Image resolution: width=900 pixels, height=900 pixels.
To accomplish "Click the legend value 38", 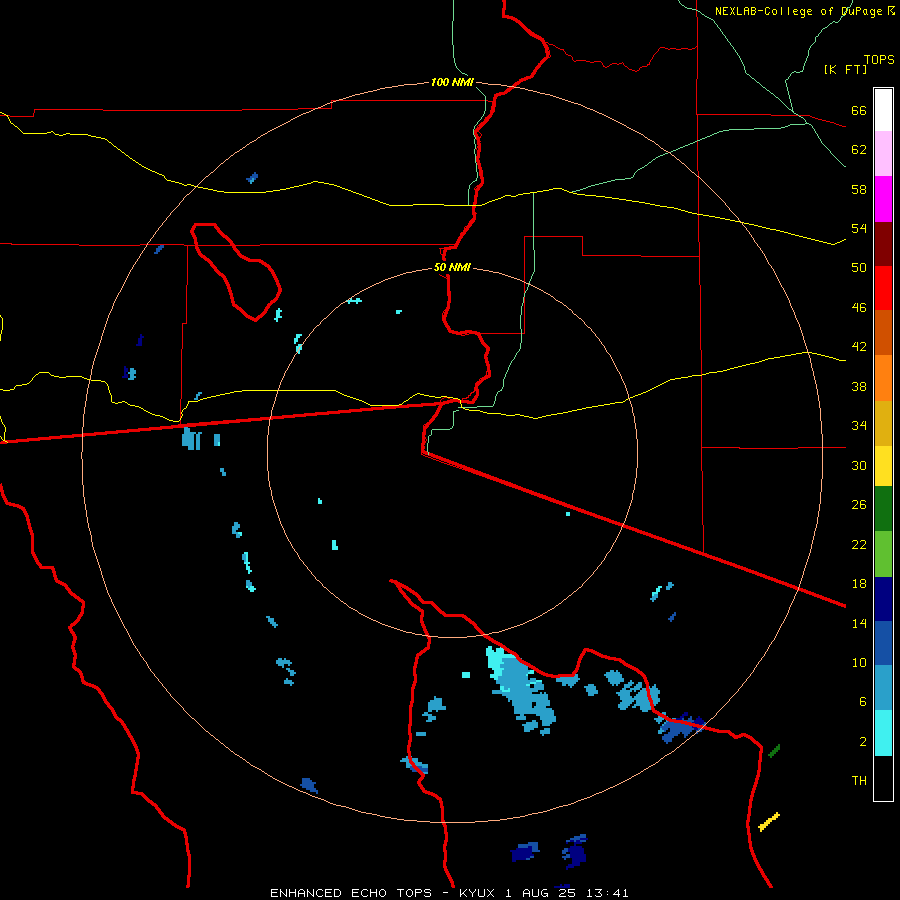I will (859, 386).
